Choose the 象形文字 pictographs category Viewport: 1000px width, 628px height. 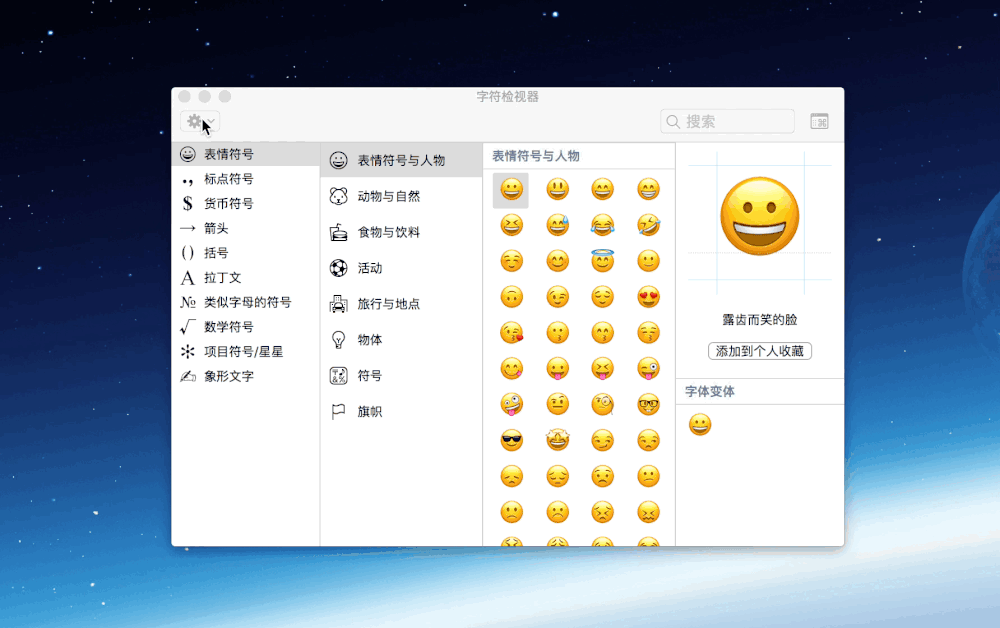246,376
